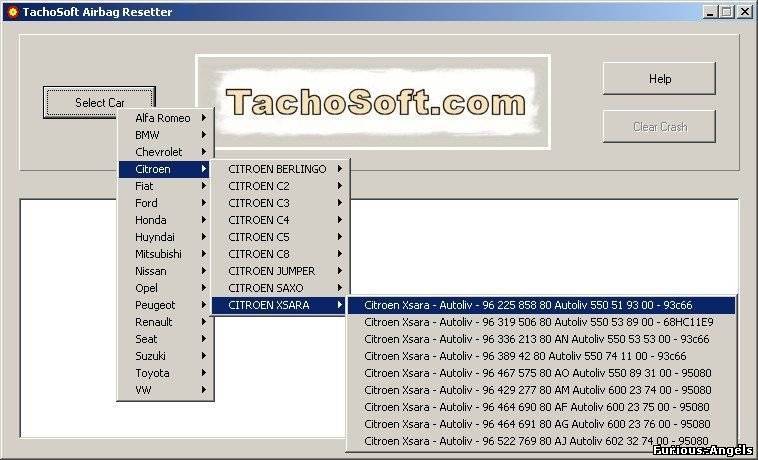Select Xsara Autoliv 96 225 858 80 93c66

tap(542, 305)
